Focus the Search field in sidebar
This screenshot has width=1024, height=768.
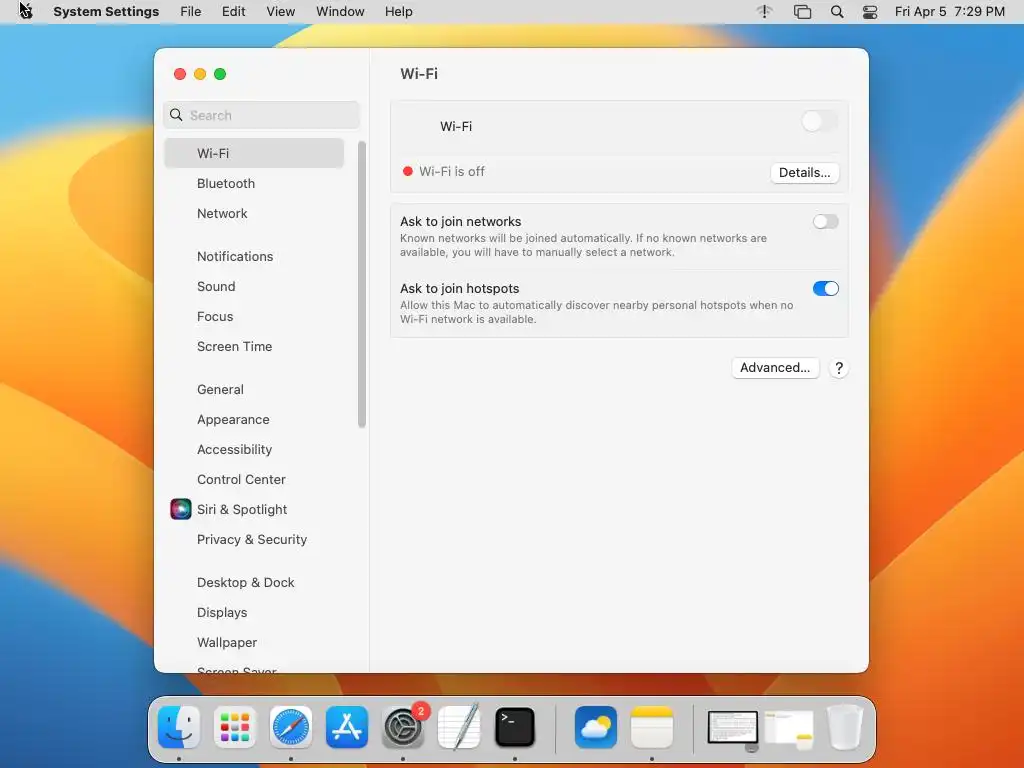coord(261,115)
